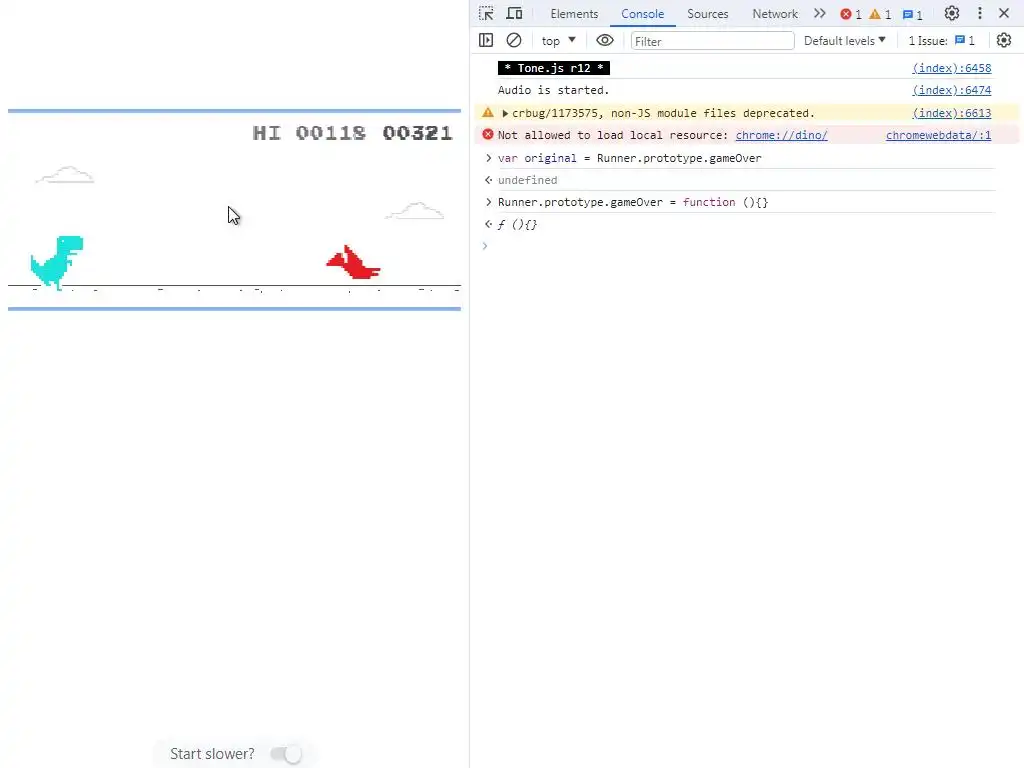Focus the console Filter field
The width and height of the screenshot is (1024, 768).
712,41
